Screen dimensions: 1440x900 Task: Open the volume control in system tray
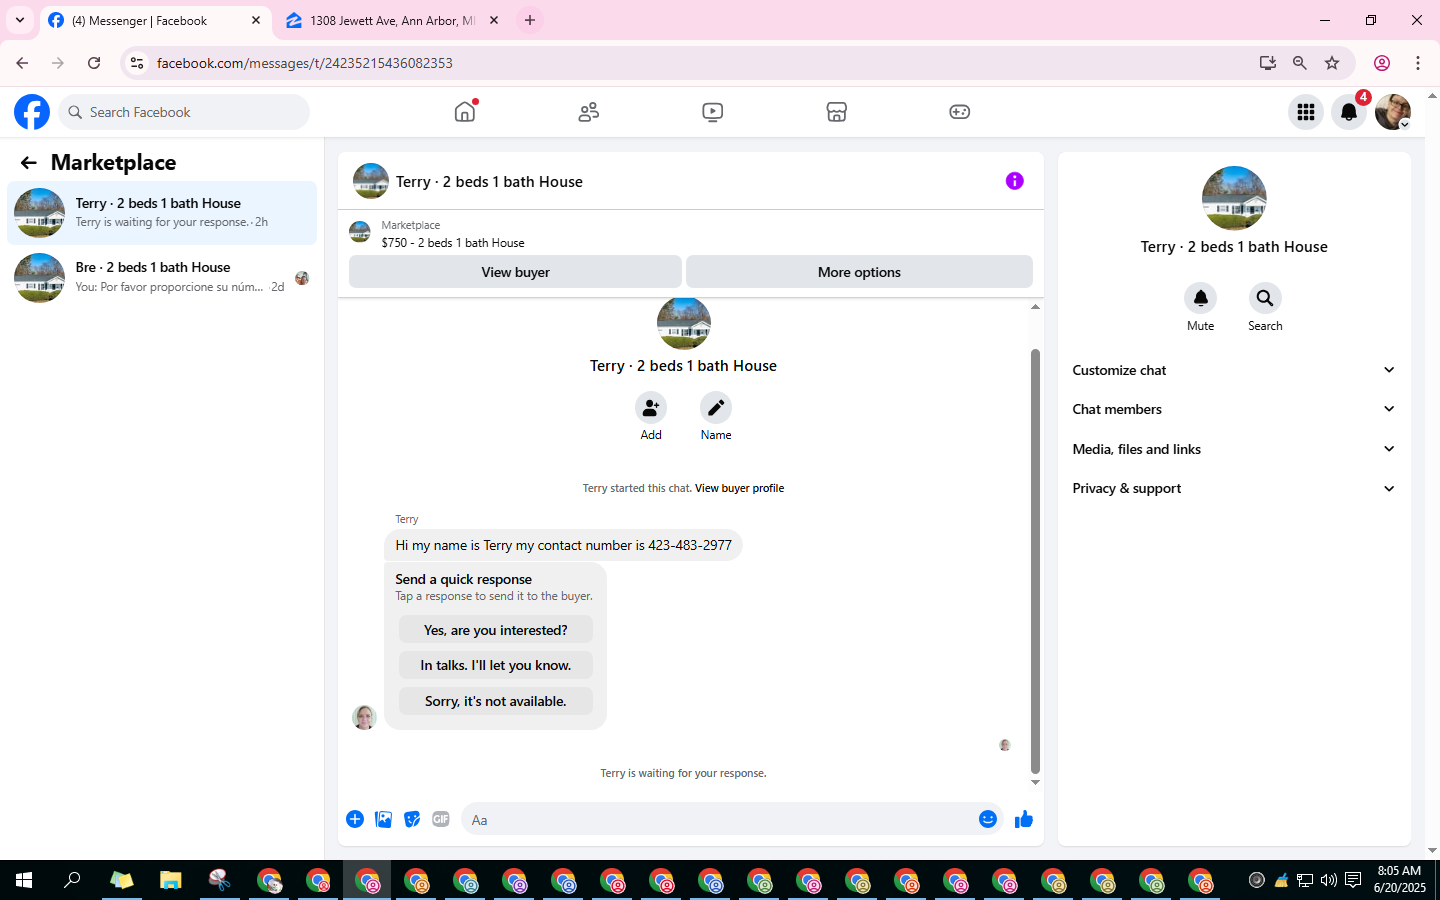[x=1328, y=880]
